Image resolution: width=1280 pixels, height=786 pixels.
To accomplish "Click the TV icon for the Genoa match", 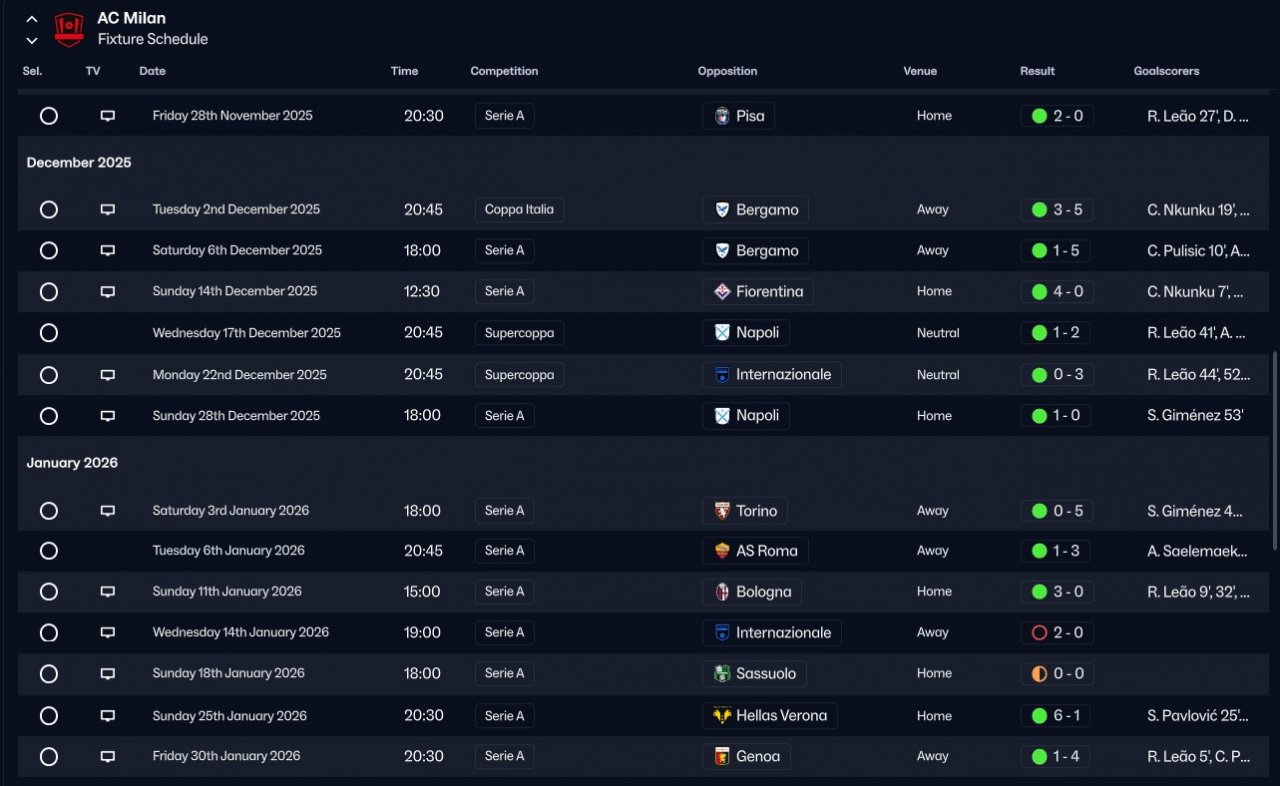I will pos(107,757).
